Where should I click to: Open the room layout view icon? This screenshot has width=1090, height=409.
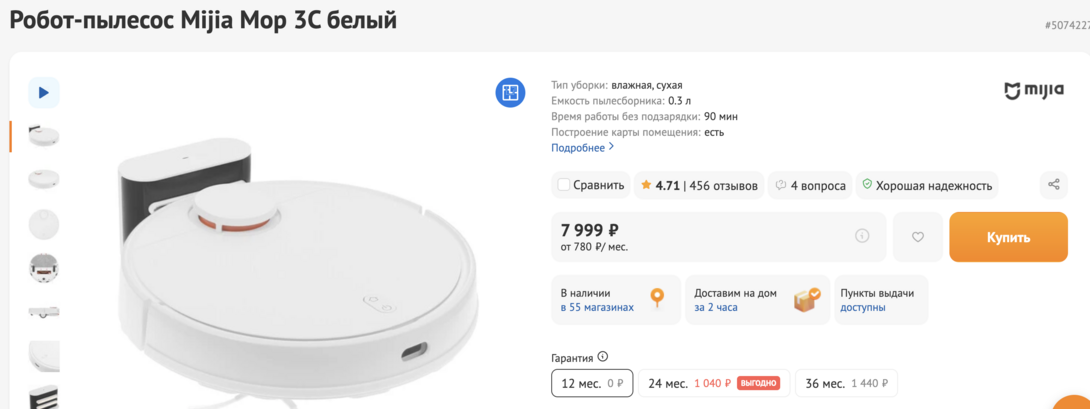pyautogui.click(x=510, y=92)
